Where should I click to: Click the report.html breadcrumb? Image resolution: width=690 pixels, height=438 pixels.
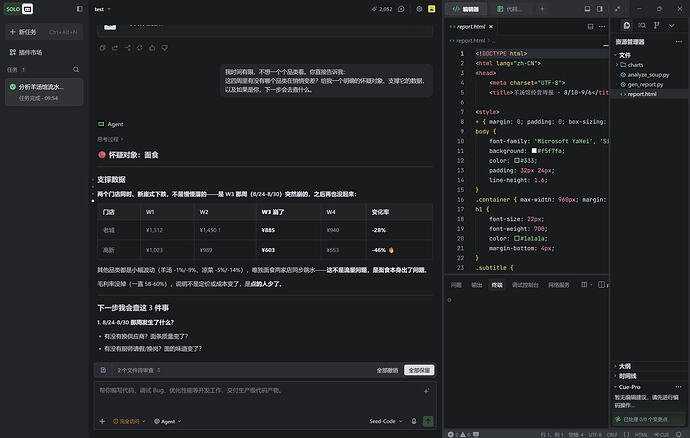tap(470, 40)
